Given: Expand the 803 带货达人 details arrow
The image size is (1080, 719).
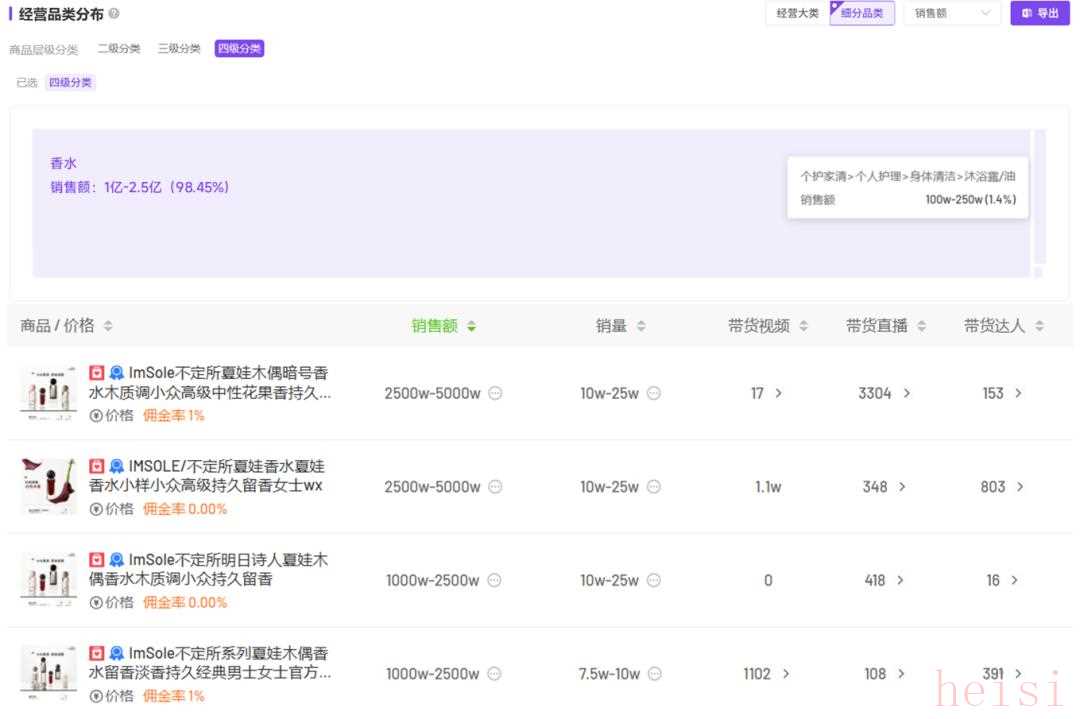Looking at the screenshot, I should point(1020,487).
